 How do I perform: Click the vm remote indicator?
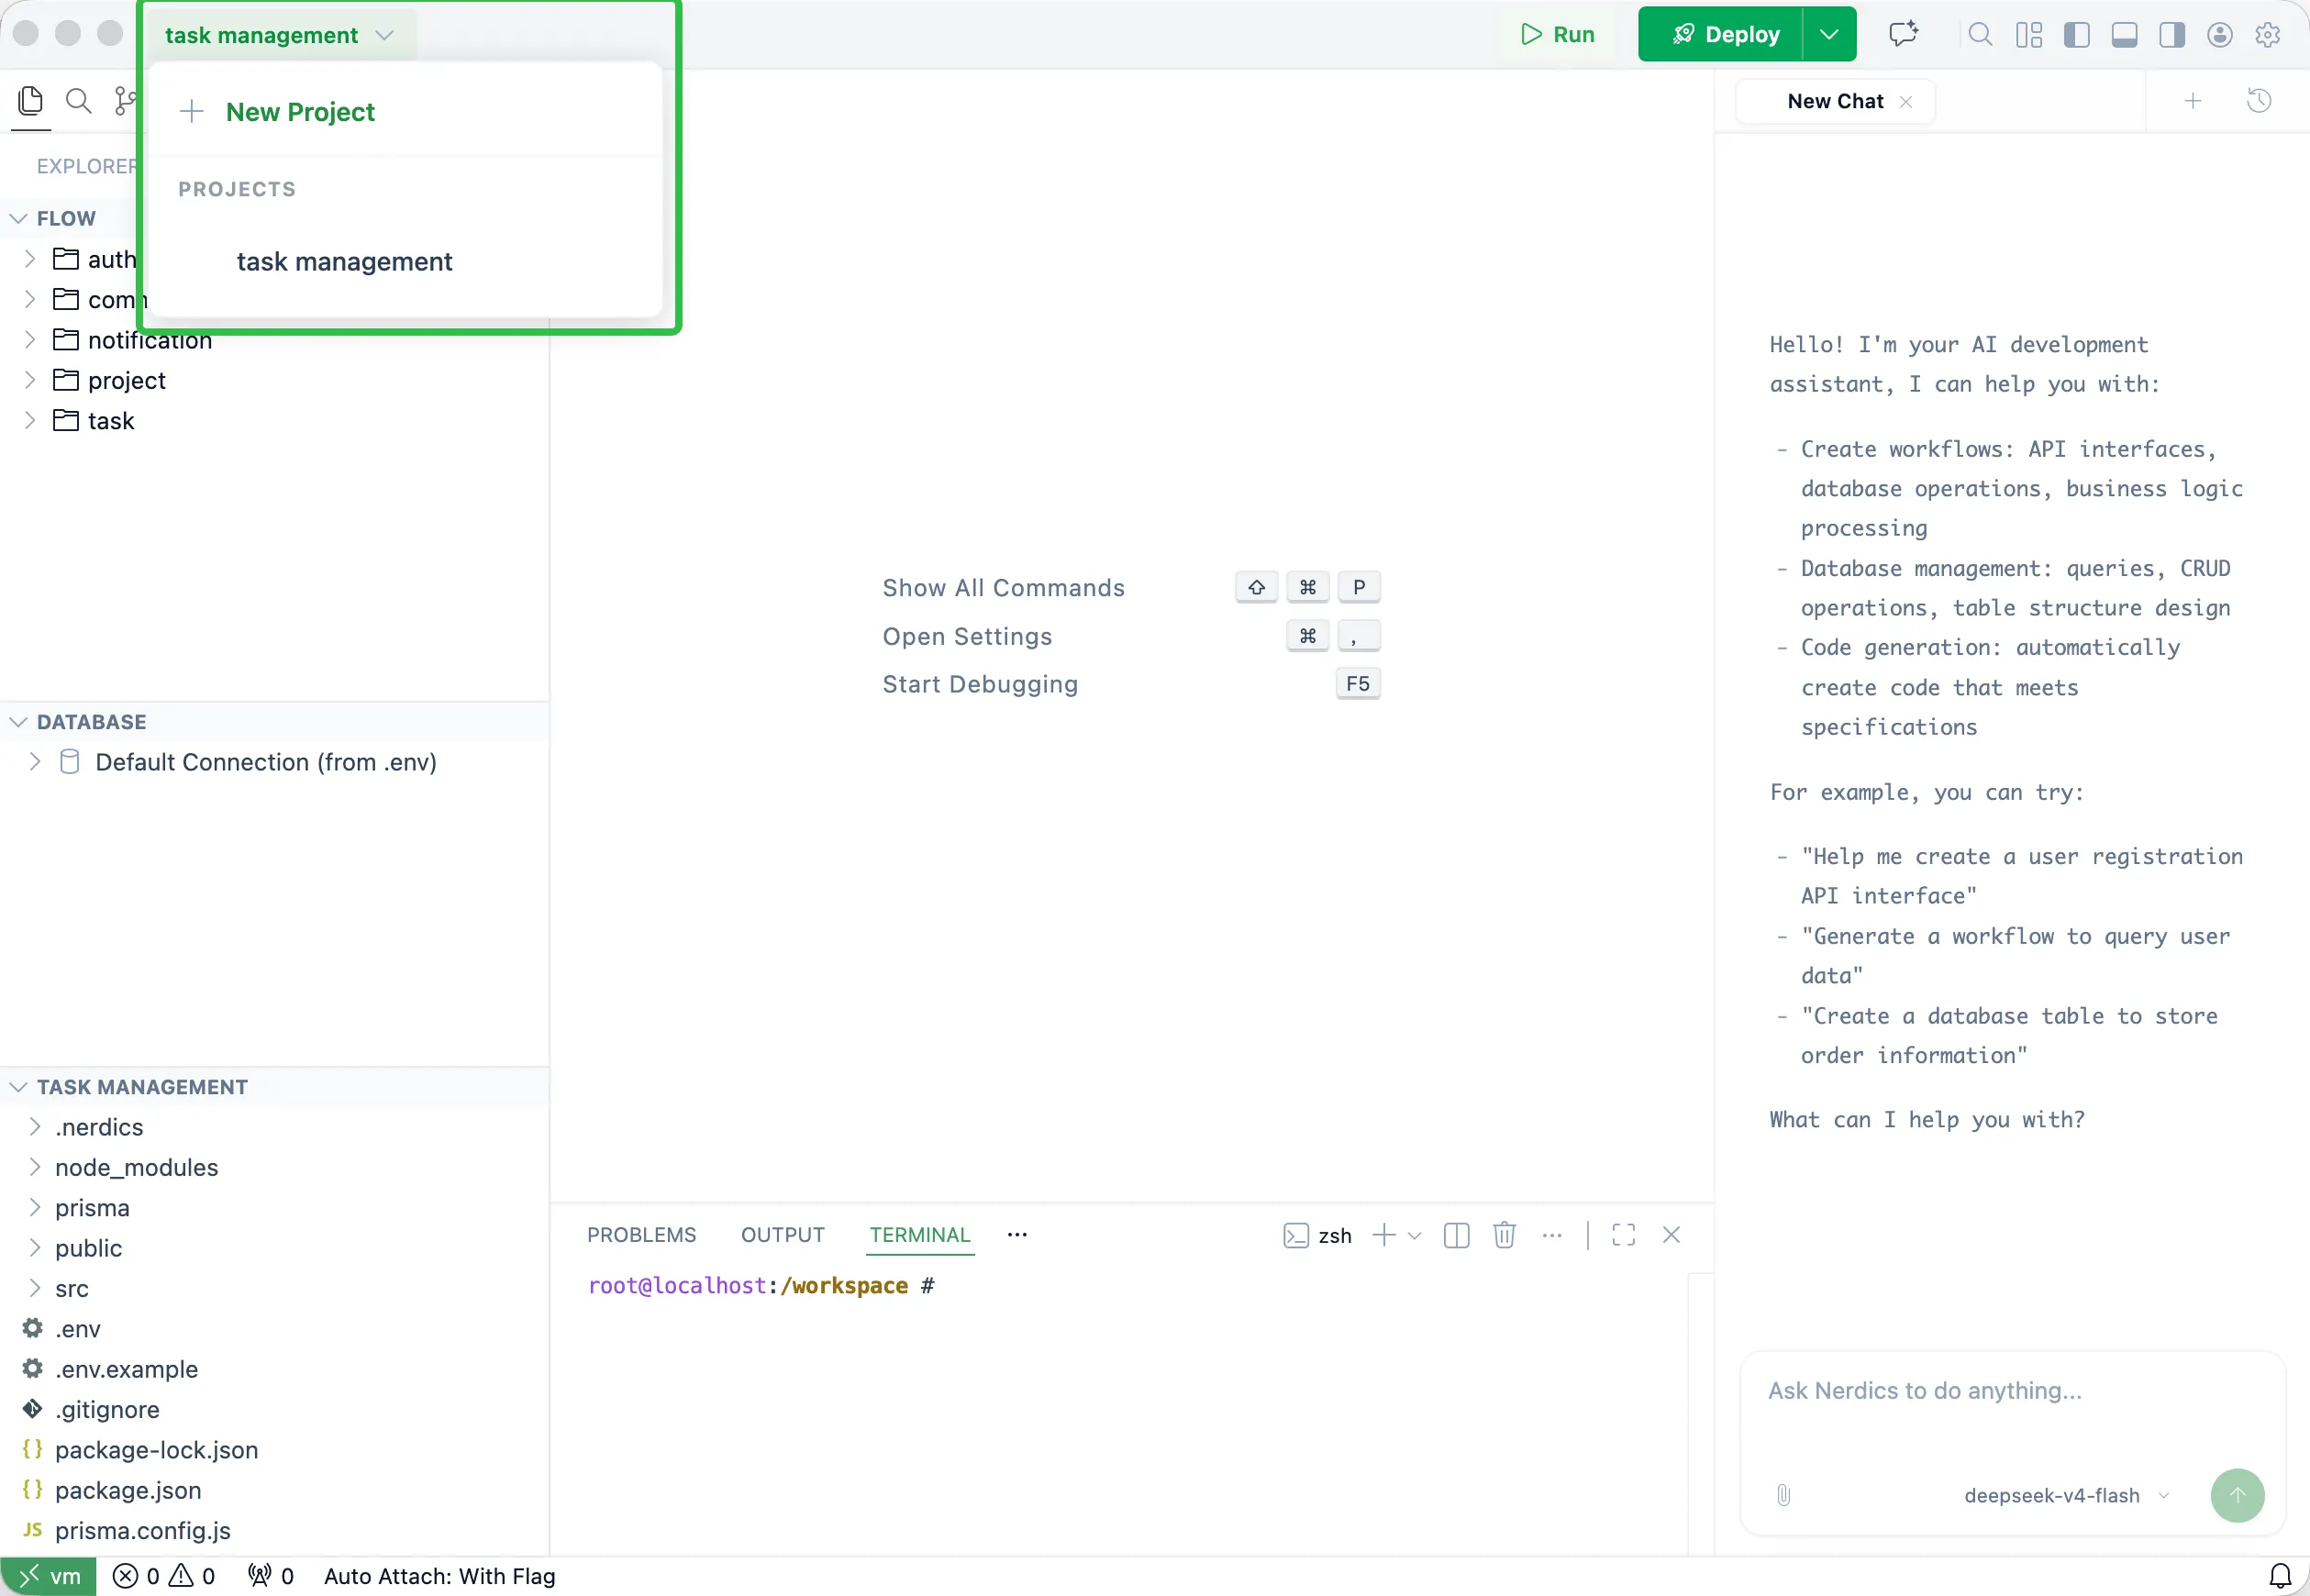49,1576
